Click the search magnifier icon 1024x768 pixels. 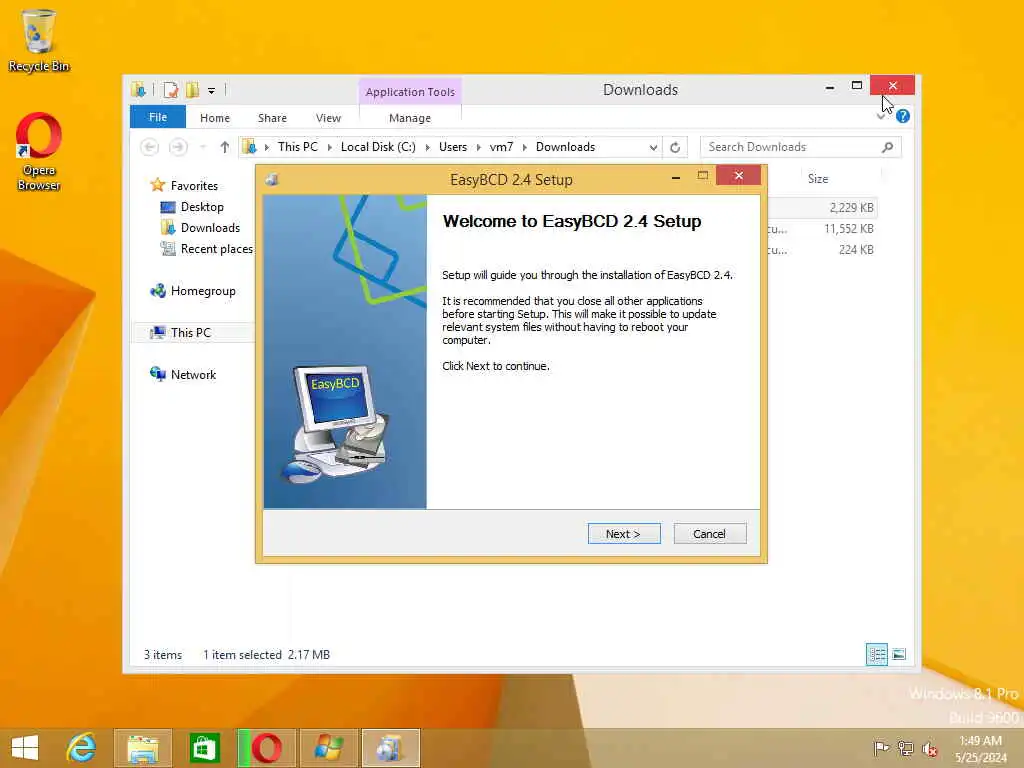point(887,147)
